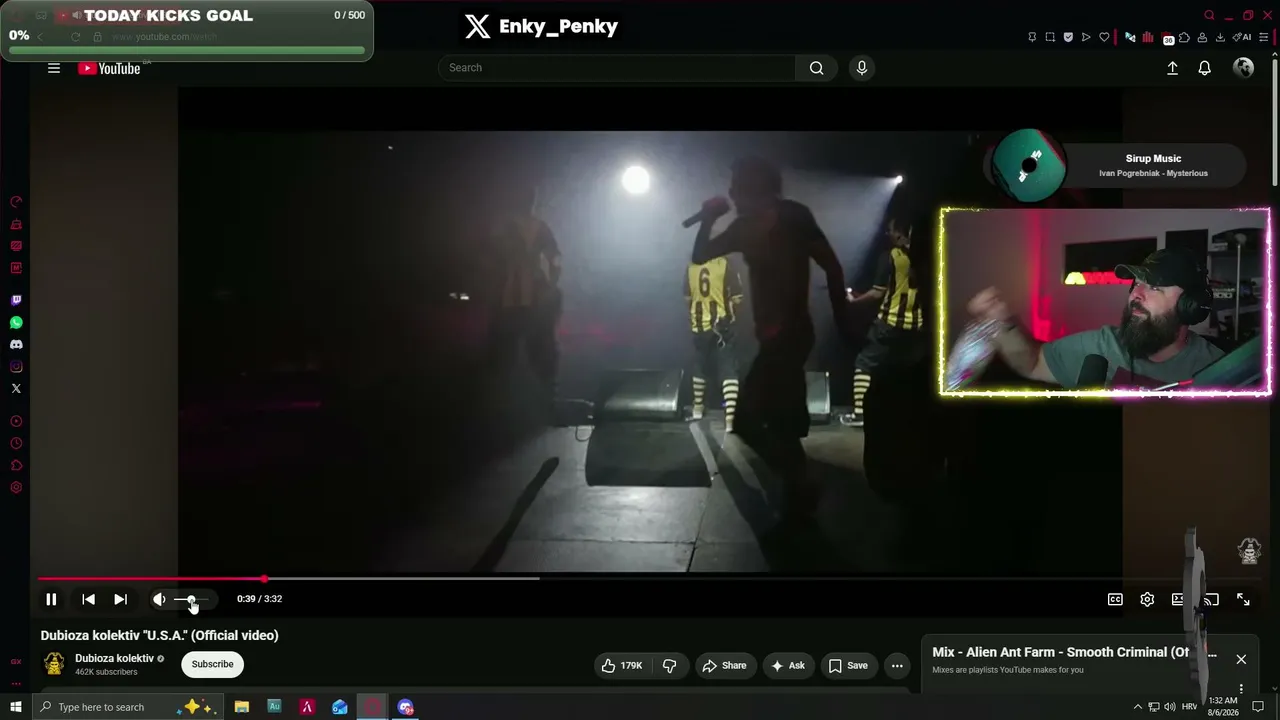Open the video player settings gear

(1147, 599)
